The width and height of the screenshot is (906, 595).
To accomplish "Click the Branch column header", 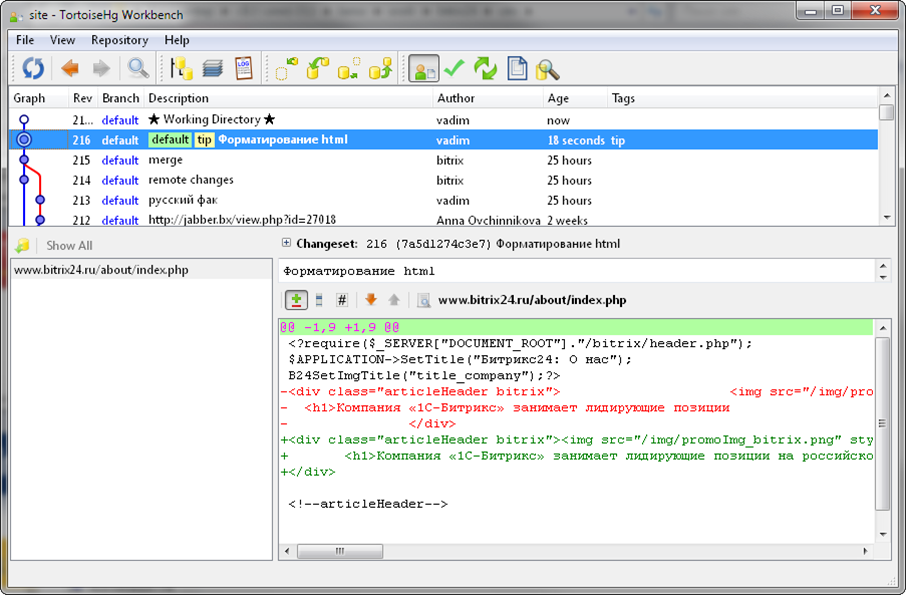I will tap(120, 98).
